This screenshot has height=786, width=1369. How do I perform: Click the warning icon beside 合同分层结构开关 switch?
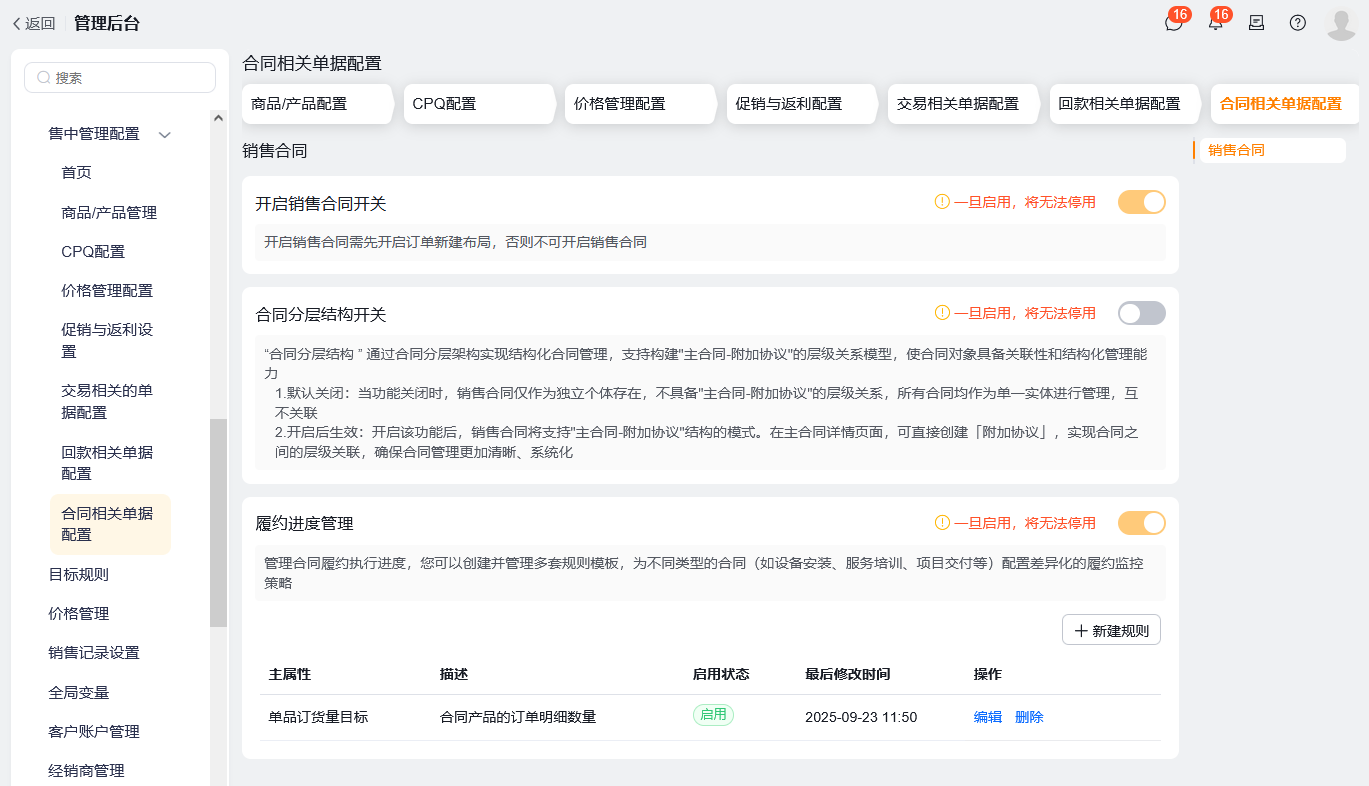click(x=940, y=313)
